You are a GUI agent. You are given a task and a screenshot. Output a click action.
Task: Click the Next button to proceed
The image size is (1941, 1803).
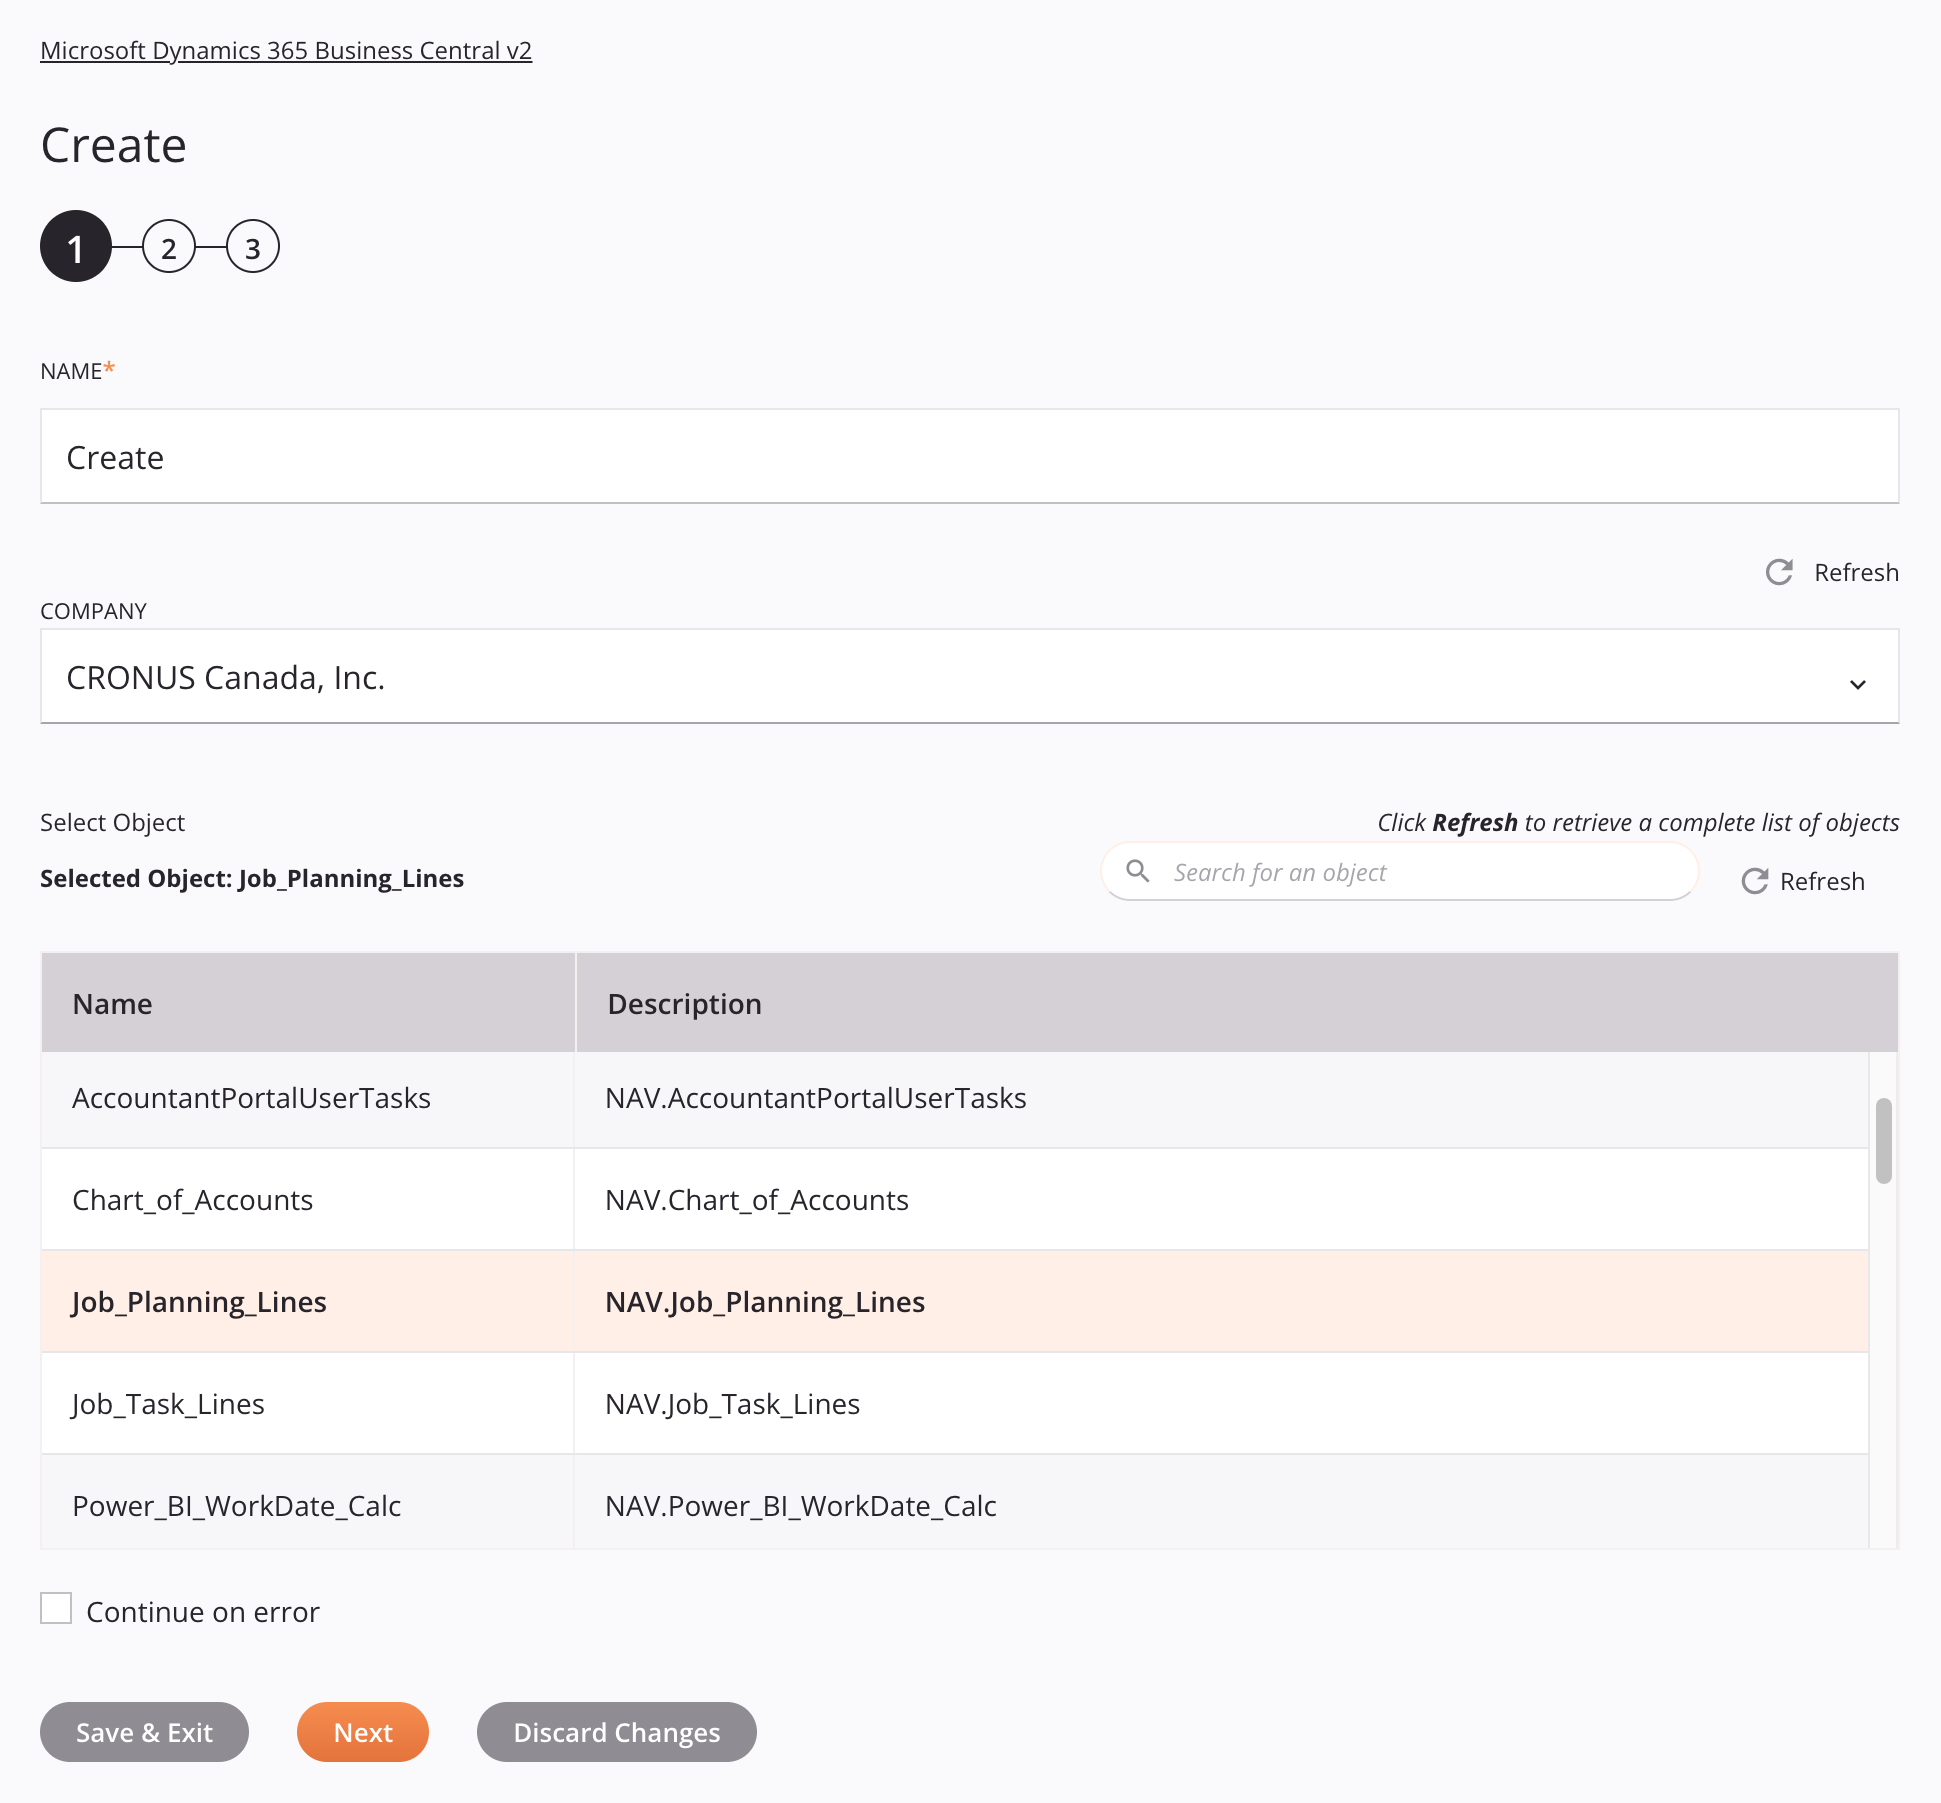point(363,1732)
